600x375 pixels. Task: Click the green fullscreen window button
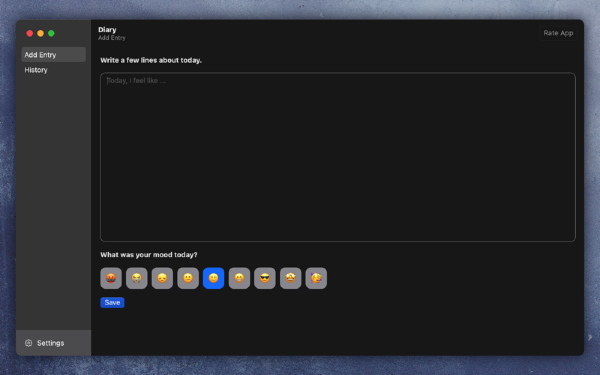pos(51,33)
